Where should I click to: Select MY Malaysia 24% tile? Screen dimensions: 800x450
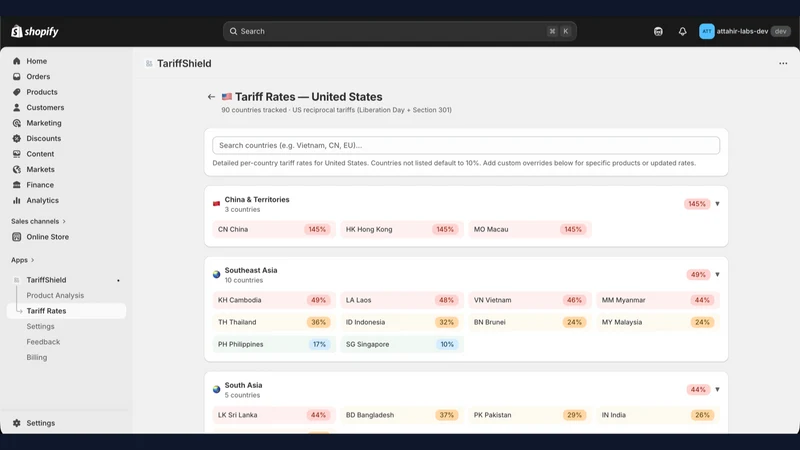click(x=658, y=322)
